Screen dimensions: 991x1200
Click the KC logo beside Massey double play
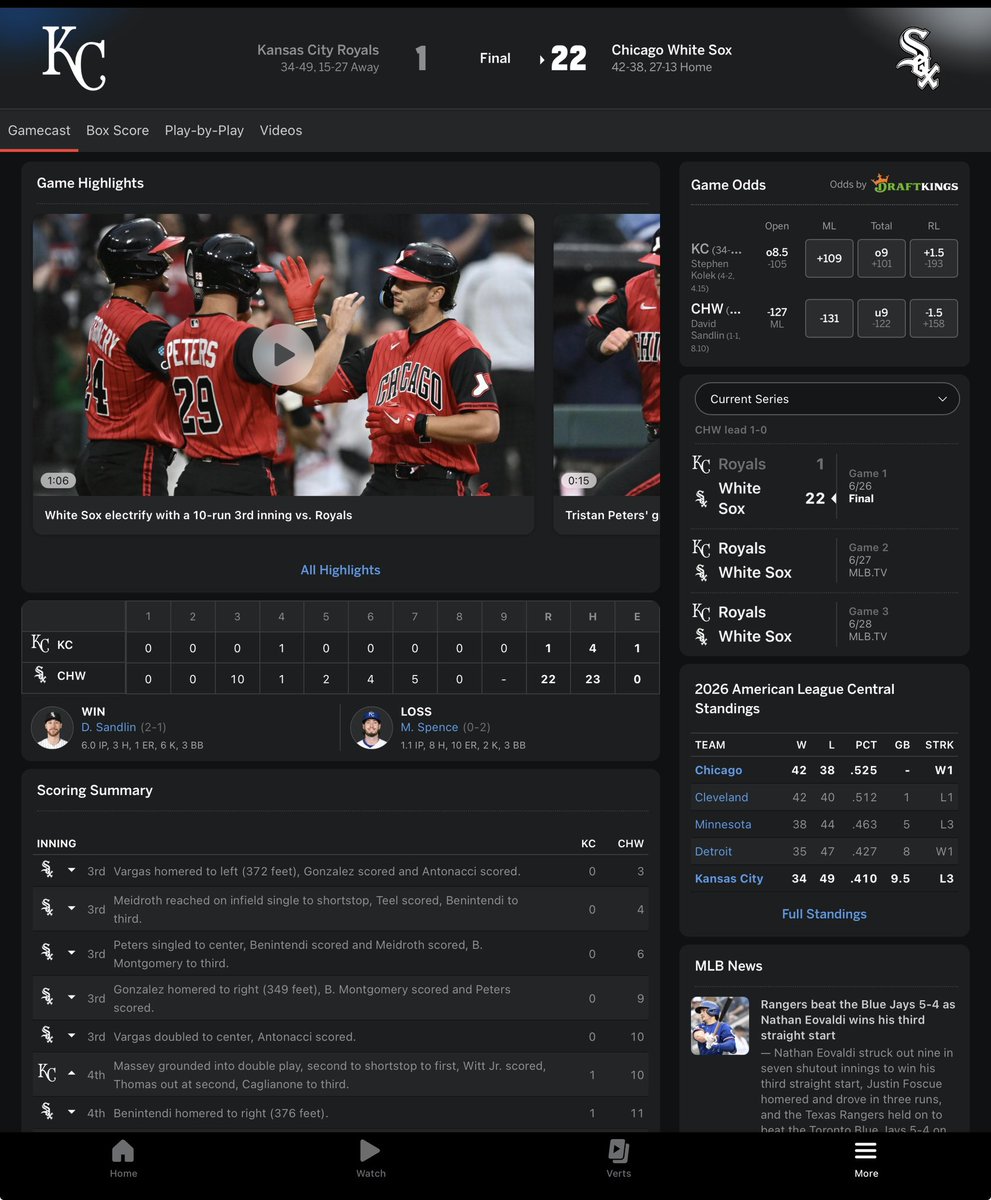[x=46, y=1073]
